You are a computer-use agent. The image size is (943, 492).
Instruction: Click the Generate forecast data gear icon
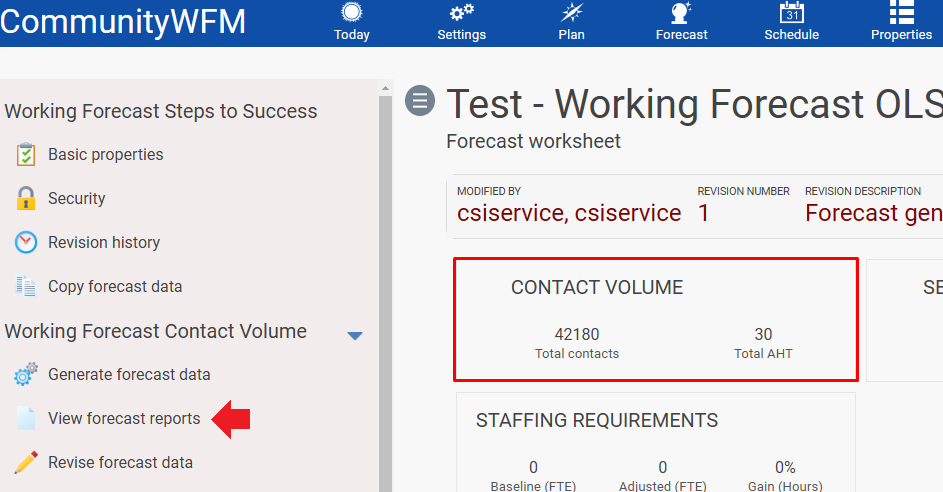pyautogui.click(x=26, y=374)
